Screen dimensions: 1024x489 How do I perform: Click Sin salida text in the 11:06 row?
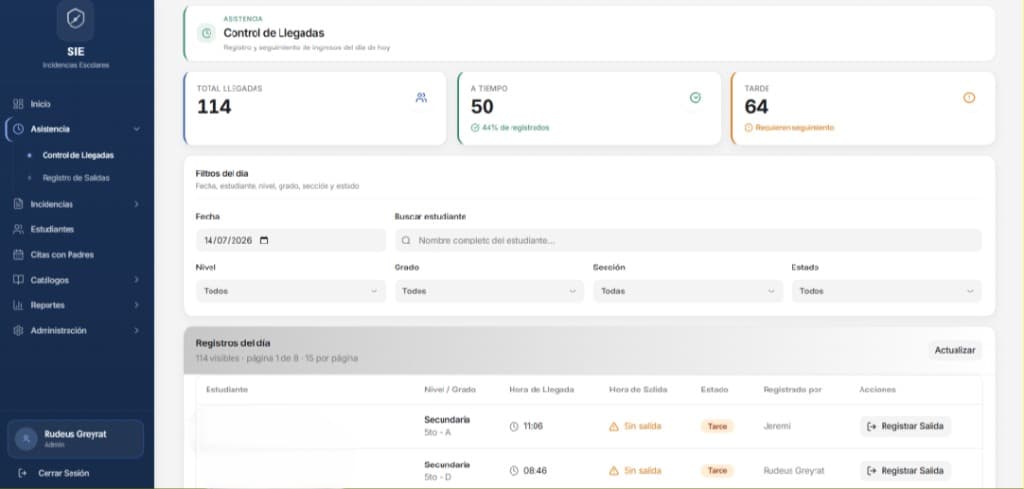click(643, 426)
